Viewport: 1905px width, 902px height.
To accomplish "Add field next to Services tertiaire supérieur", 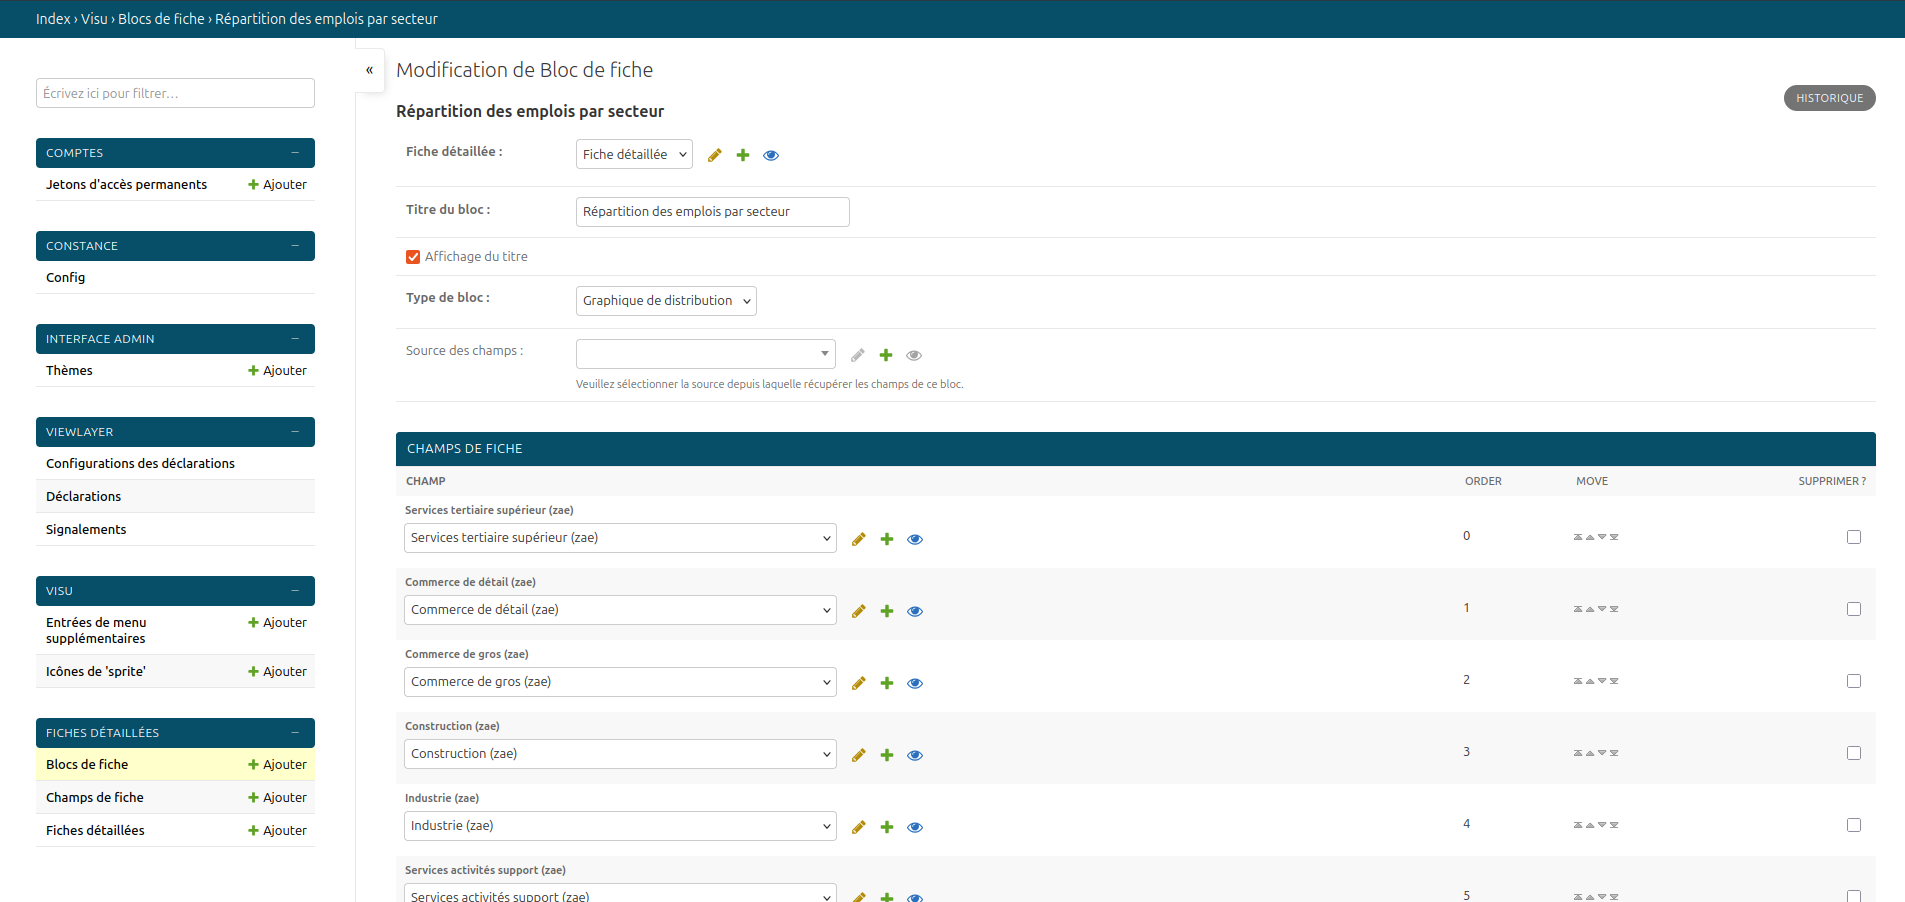I will point(887,539).
